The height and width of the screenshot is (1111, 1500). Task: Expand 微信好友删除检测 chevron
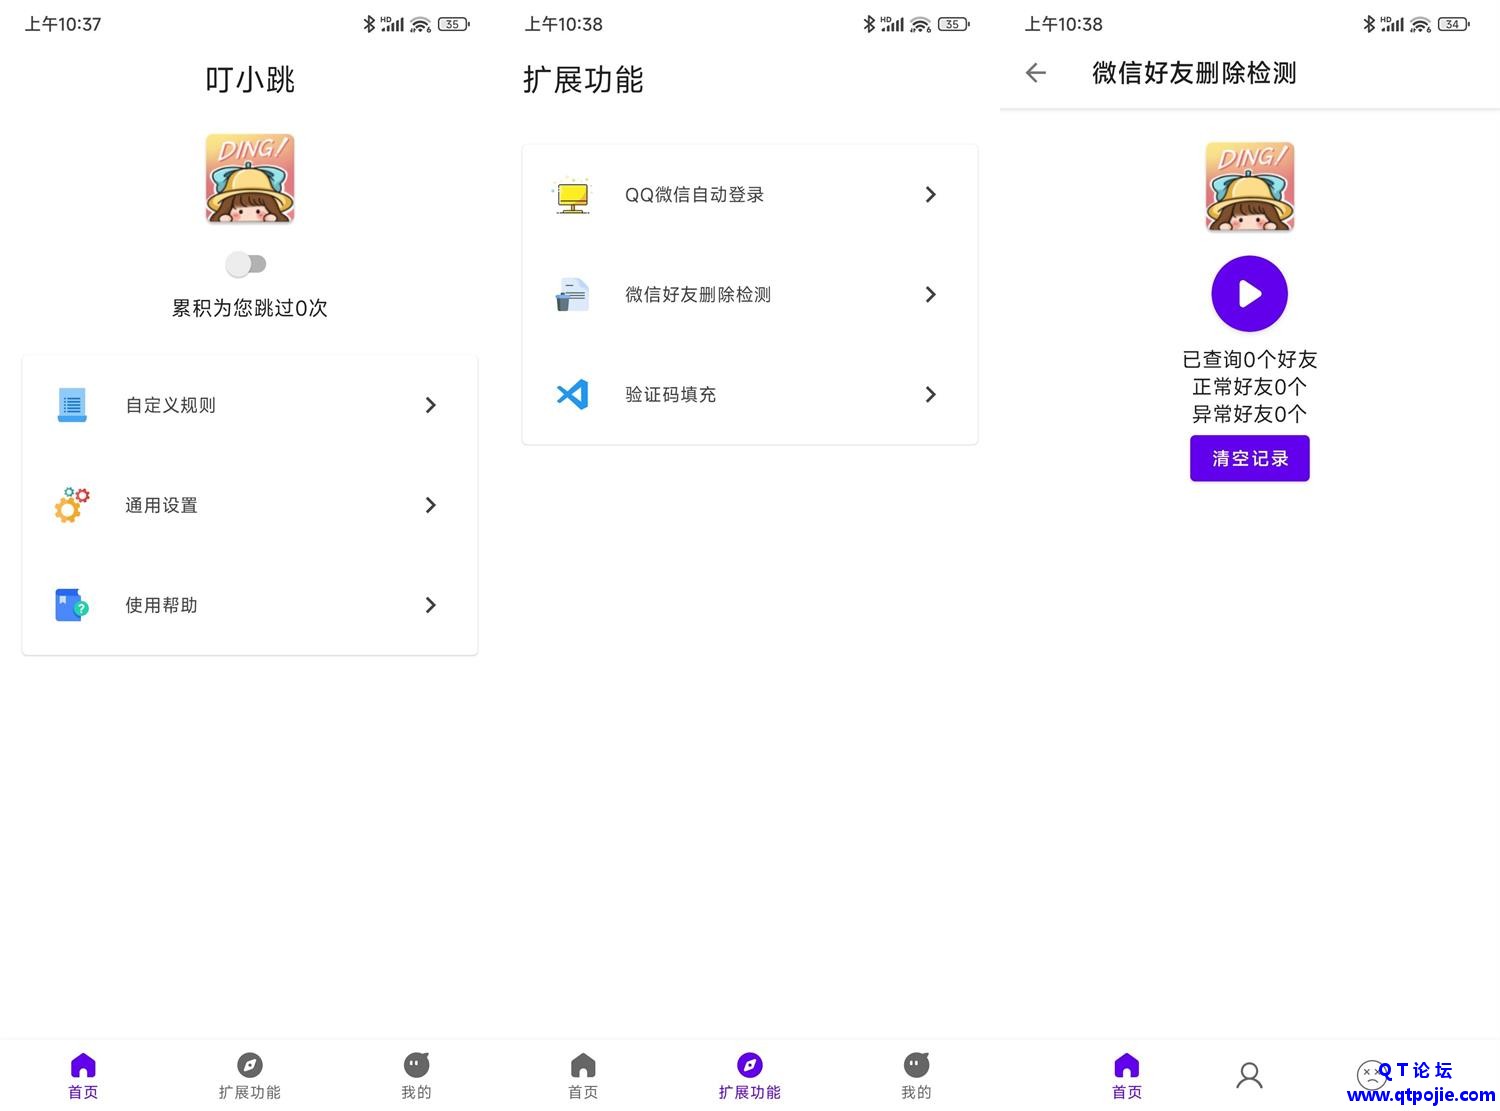click(x=931, y=294)
